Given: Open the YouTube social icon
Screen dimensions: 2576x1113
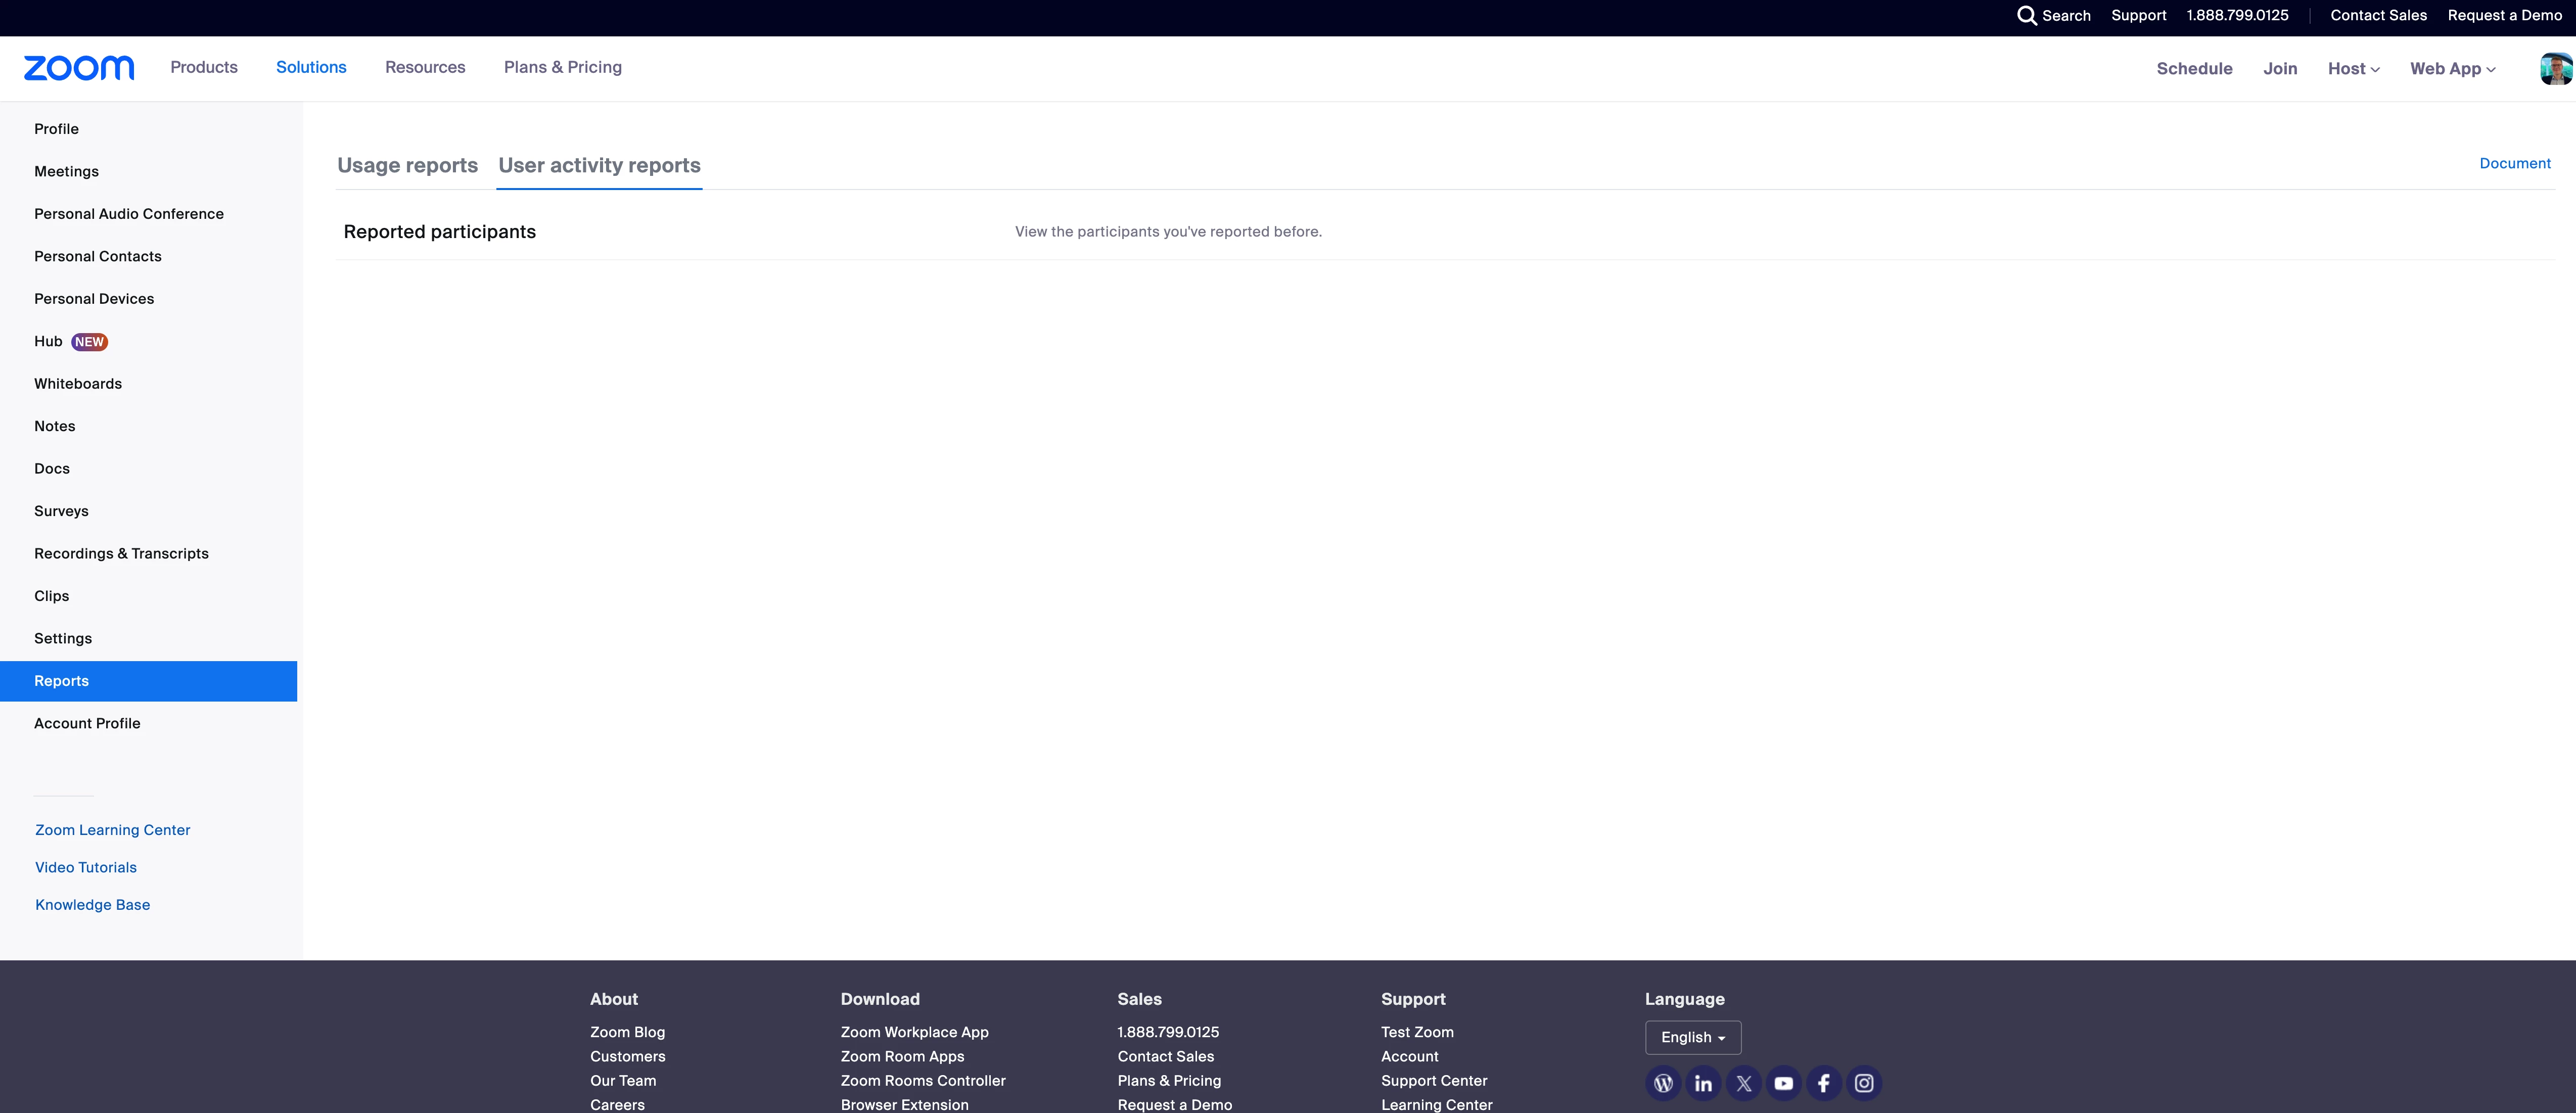Looking at the screenshot, I should coord(1784,1083).
